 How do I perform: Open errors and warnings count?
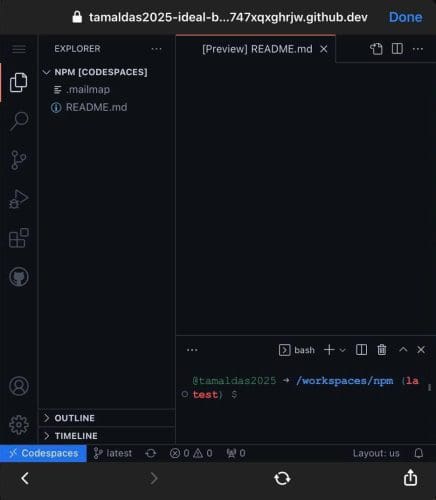click(191, 453)
